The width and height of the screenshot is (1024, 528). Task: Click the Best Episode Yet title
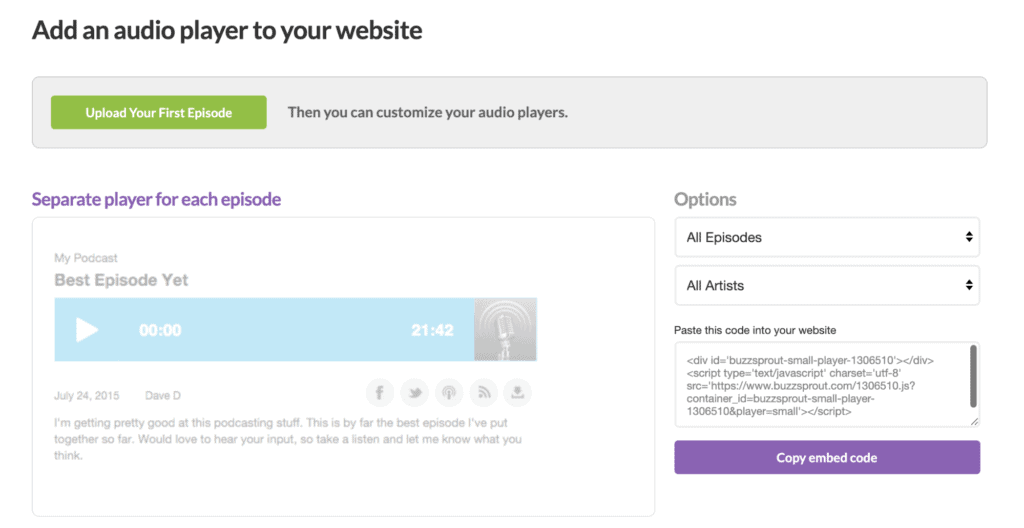(121, 280)
